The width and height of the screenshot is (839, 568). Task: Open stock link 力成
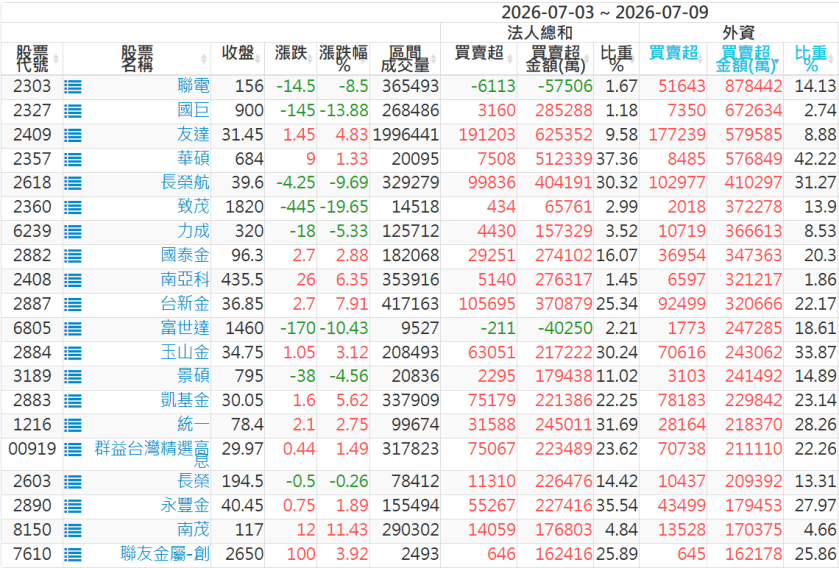pos(193,231)
